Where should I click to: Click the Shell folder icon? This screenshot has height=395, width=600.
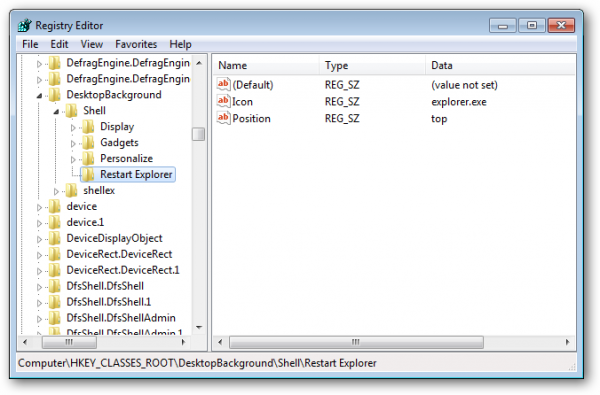click(72, 111)
